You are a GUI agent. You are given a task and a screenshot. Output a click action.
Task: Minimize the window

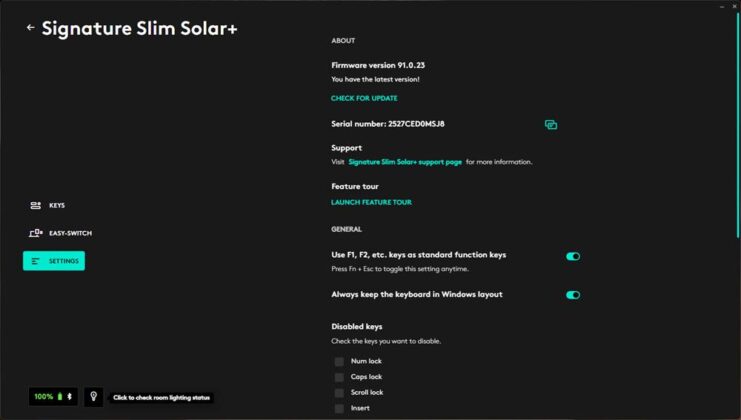722,6
